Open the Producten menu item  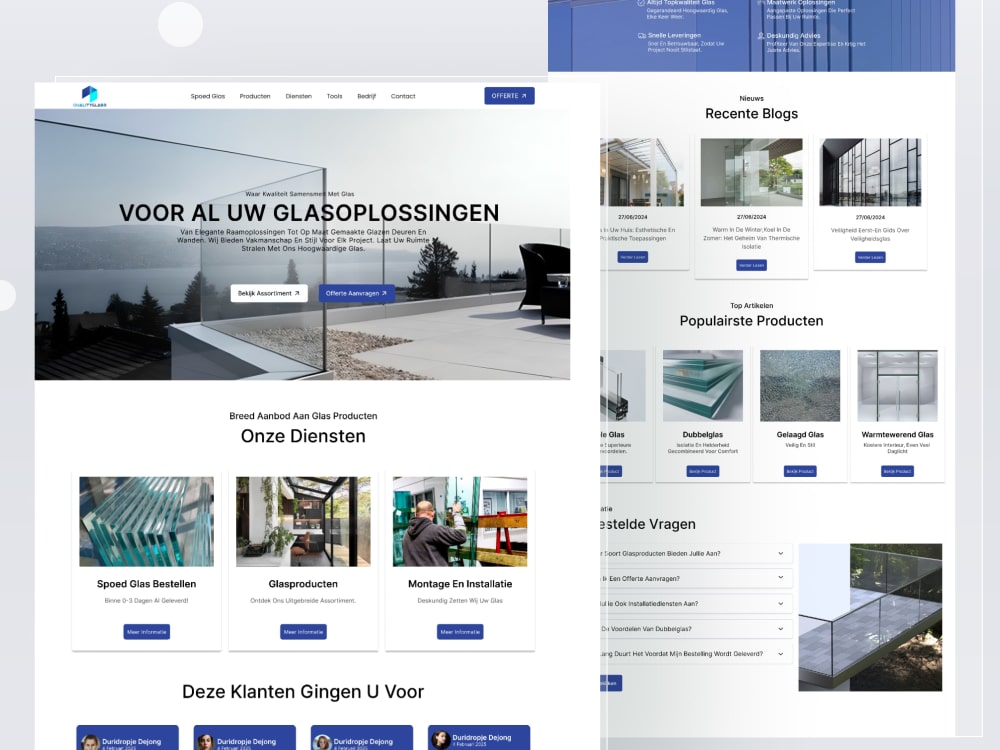255,96
